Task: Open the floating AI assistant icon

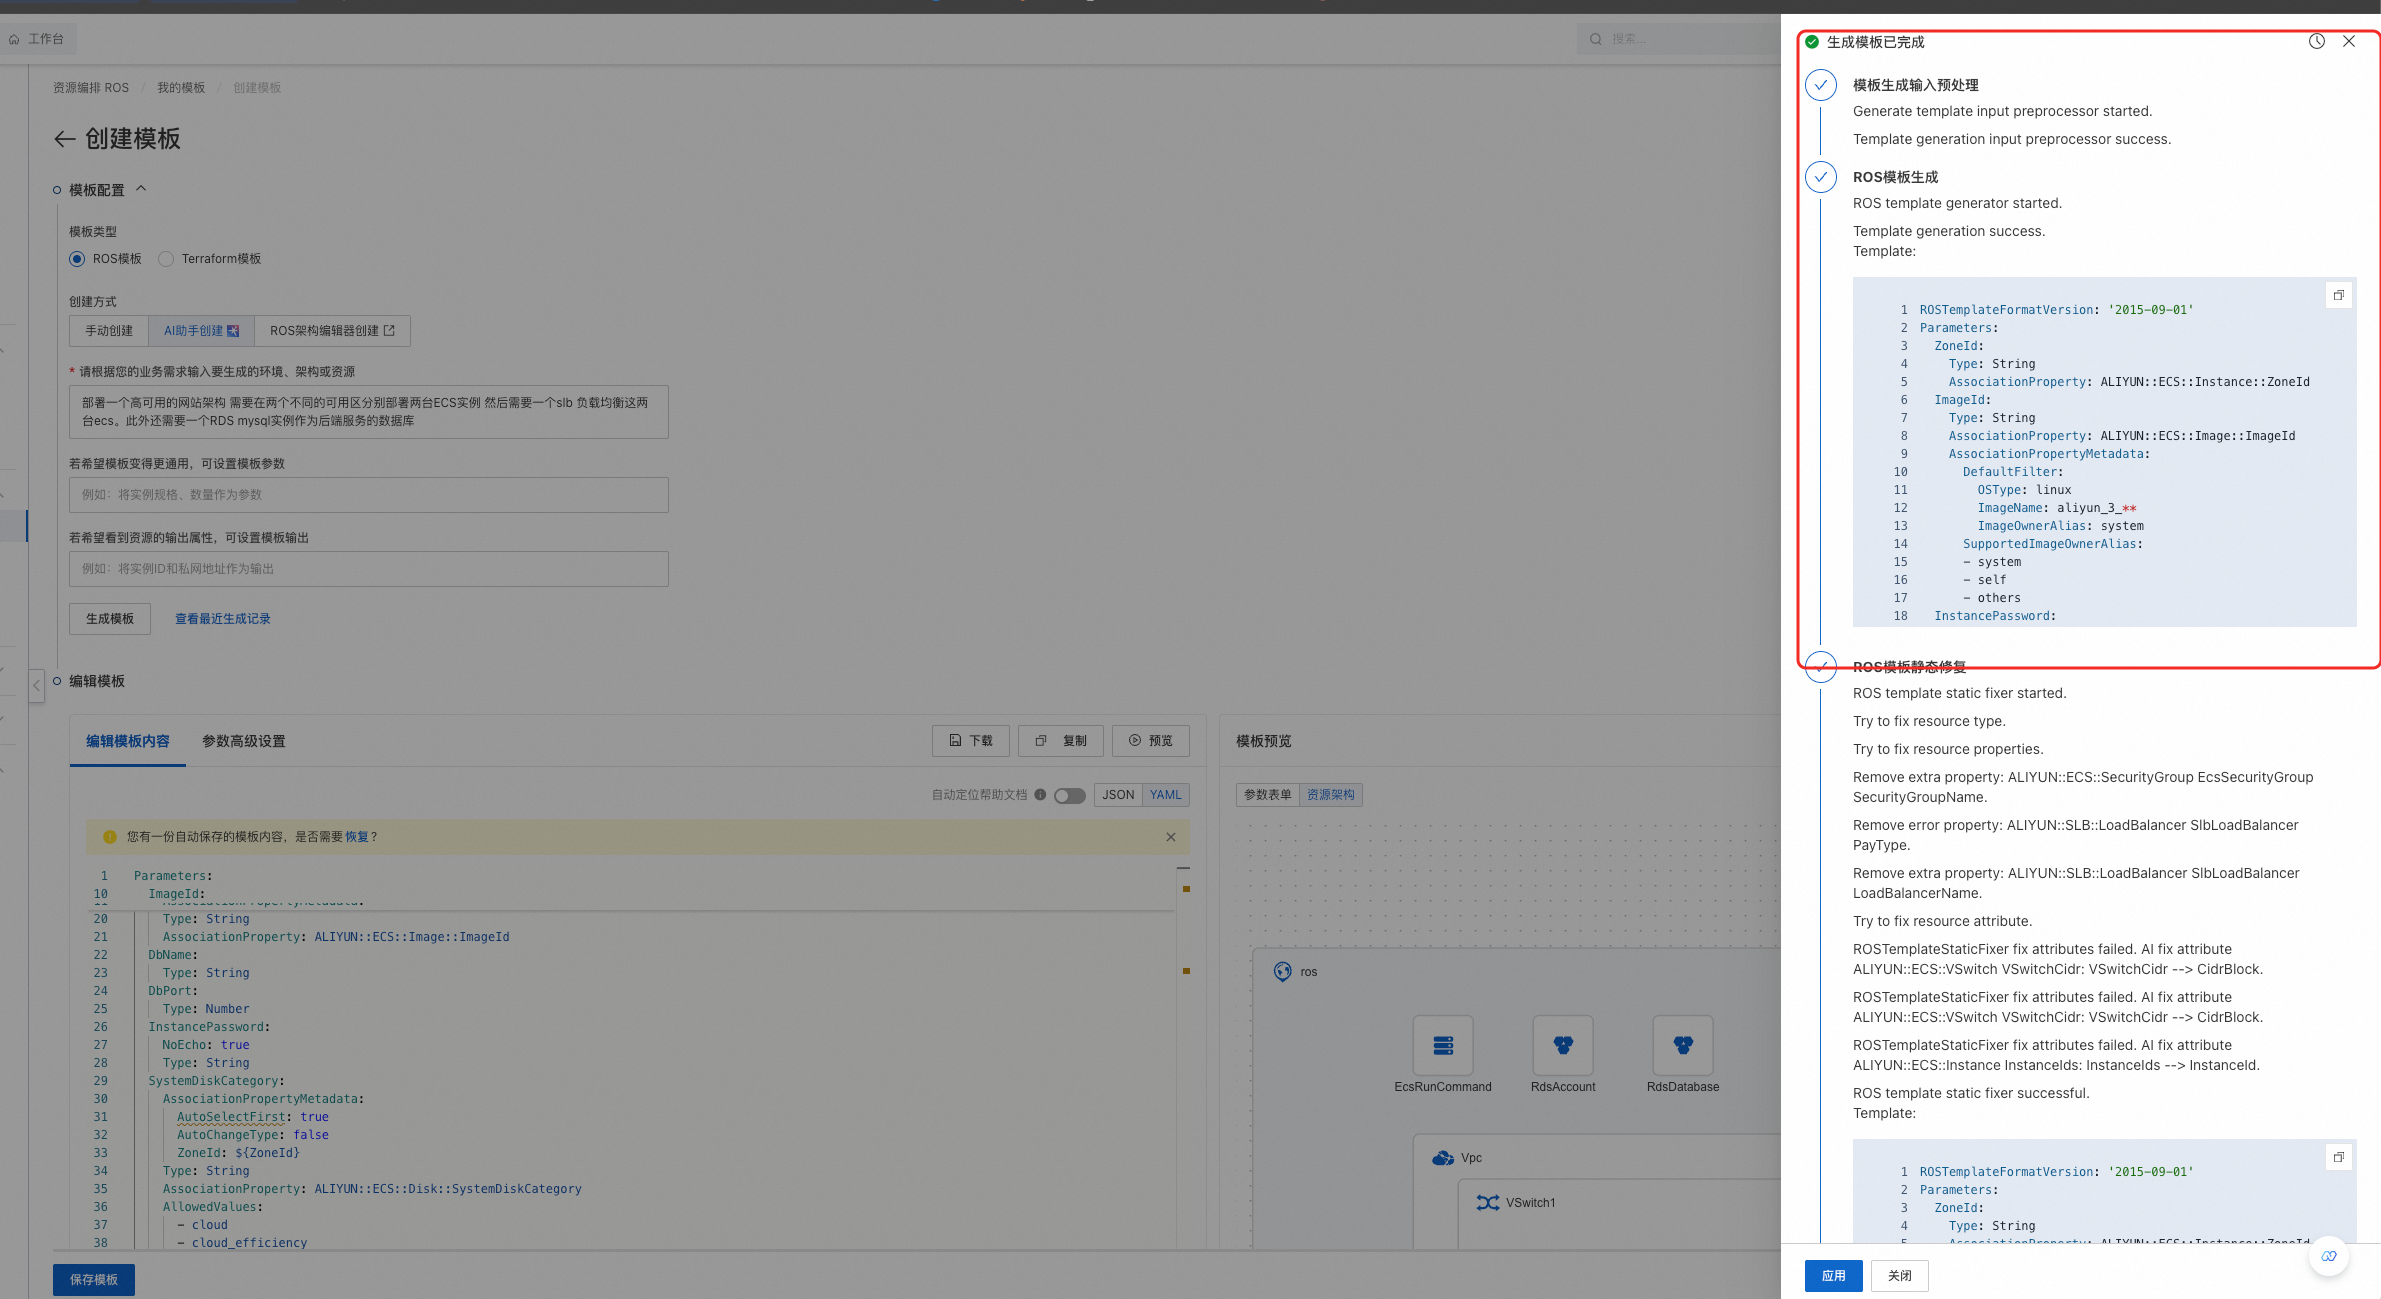Action: pos(2328,1256)
